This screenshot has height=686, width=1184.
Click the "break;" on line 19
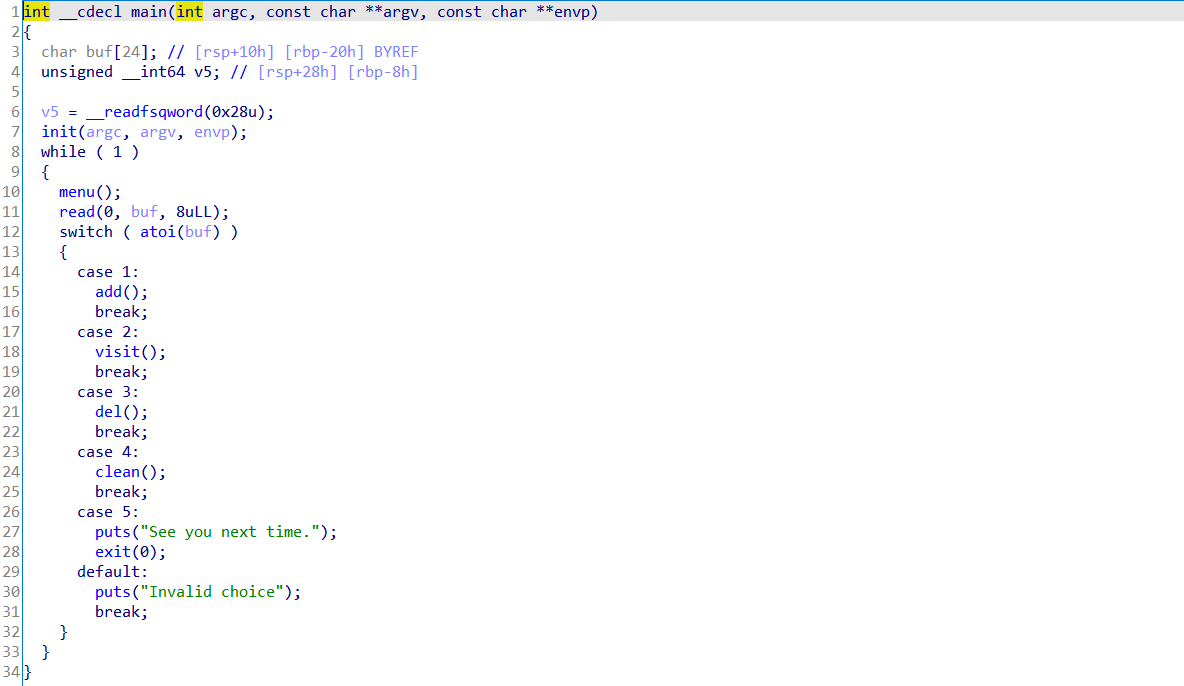click(122, 372)
